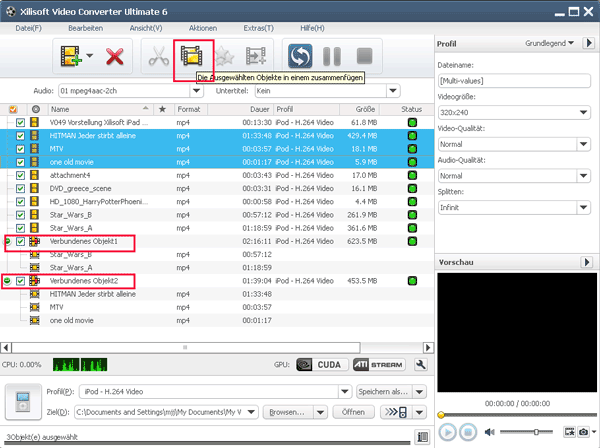Screen dimensions: 600x448
Task: Click the transfer-to-device arrow icon
Action: (x=396, y=412)
